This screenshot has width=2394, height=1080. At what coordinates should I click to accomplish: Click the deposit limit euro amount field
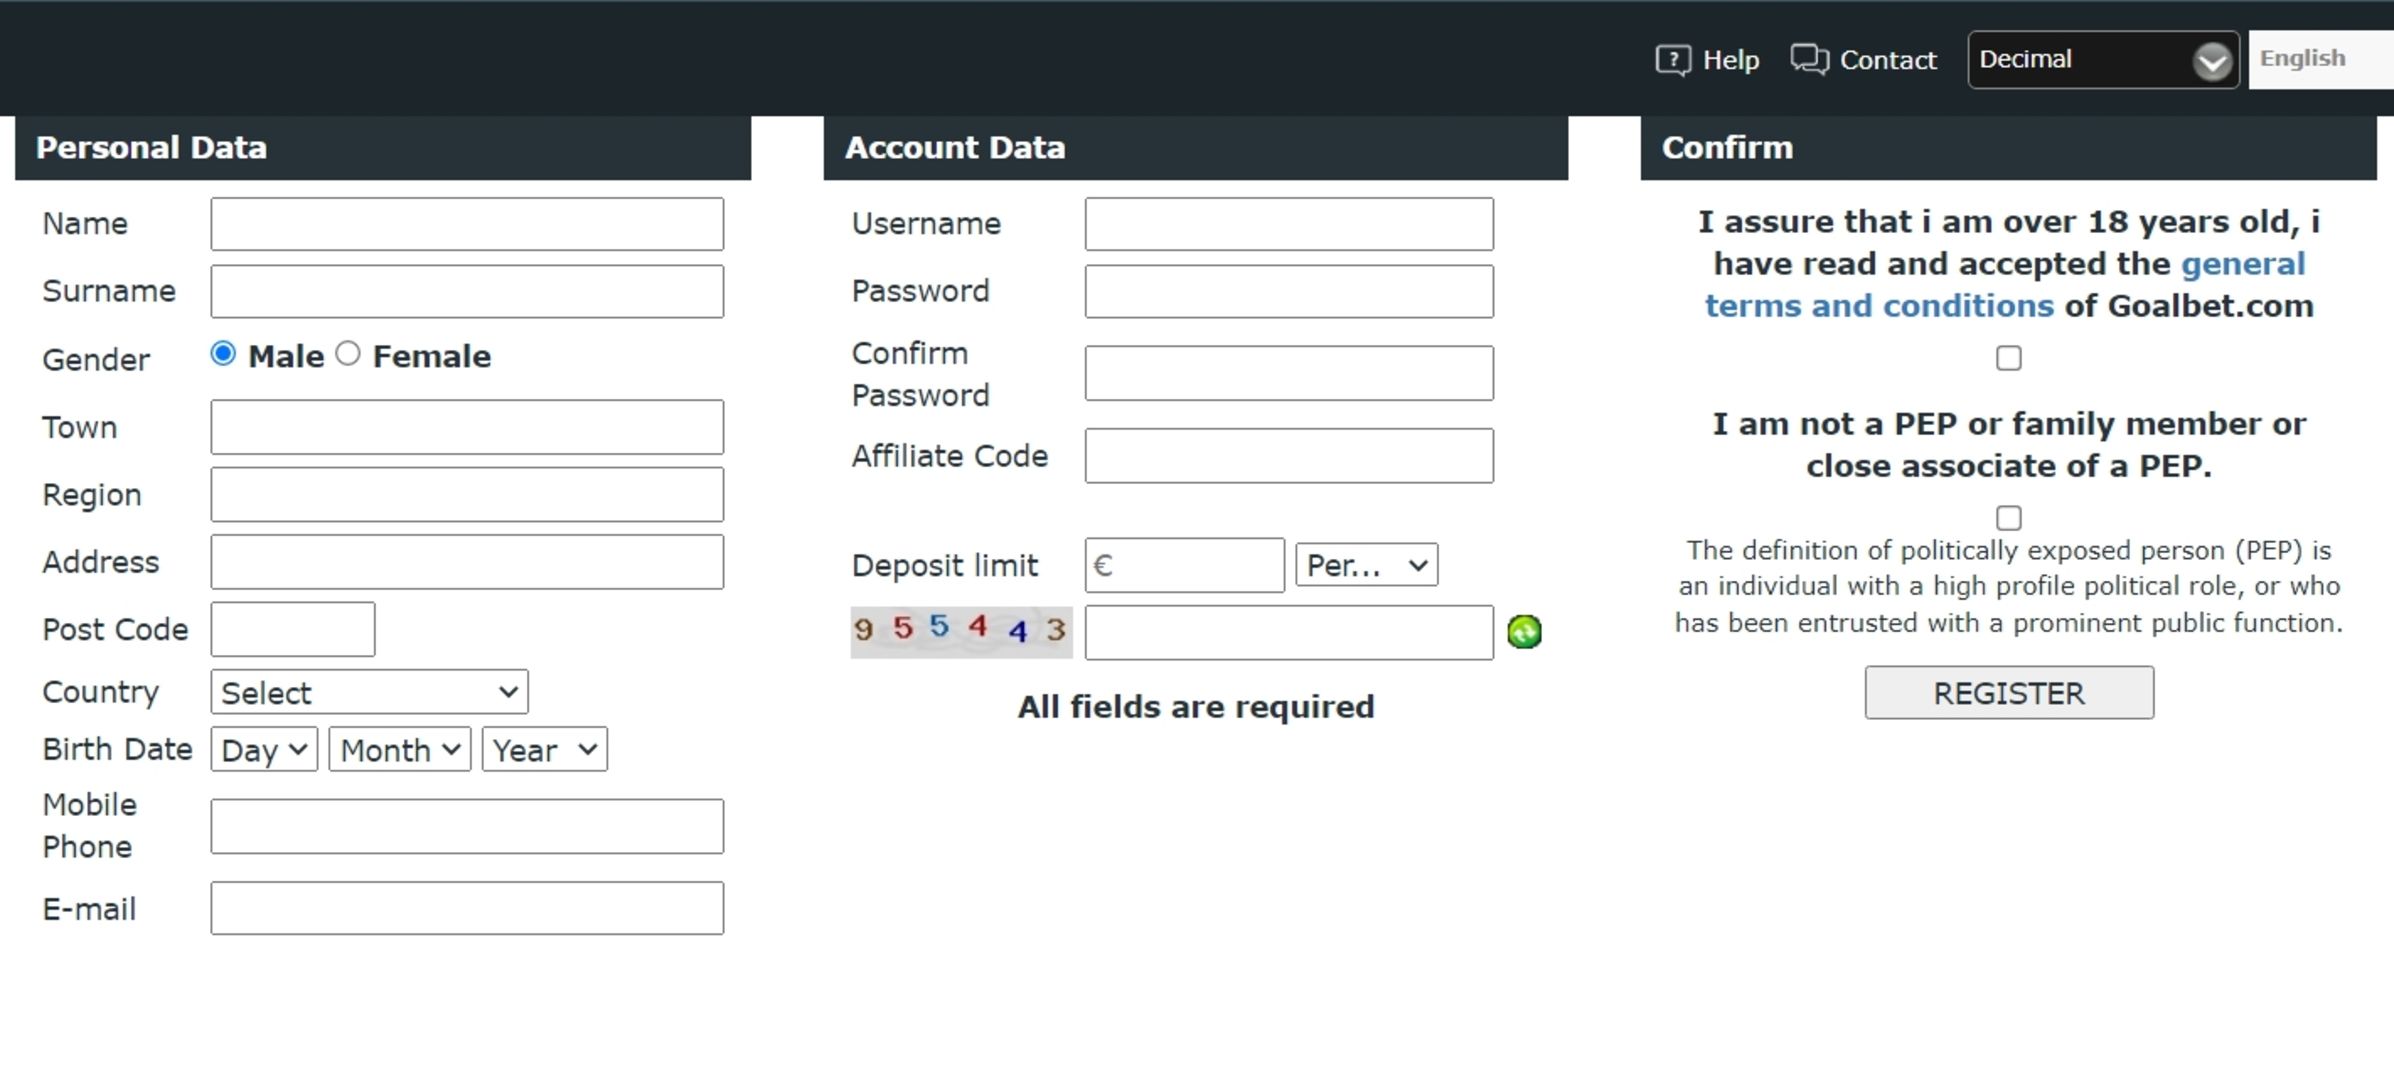(1185, 565)
